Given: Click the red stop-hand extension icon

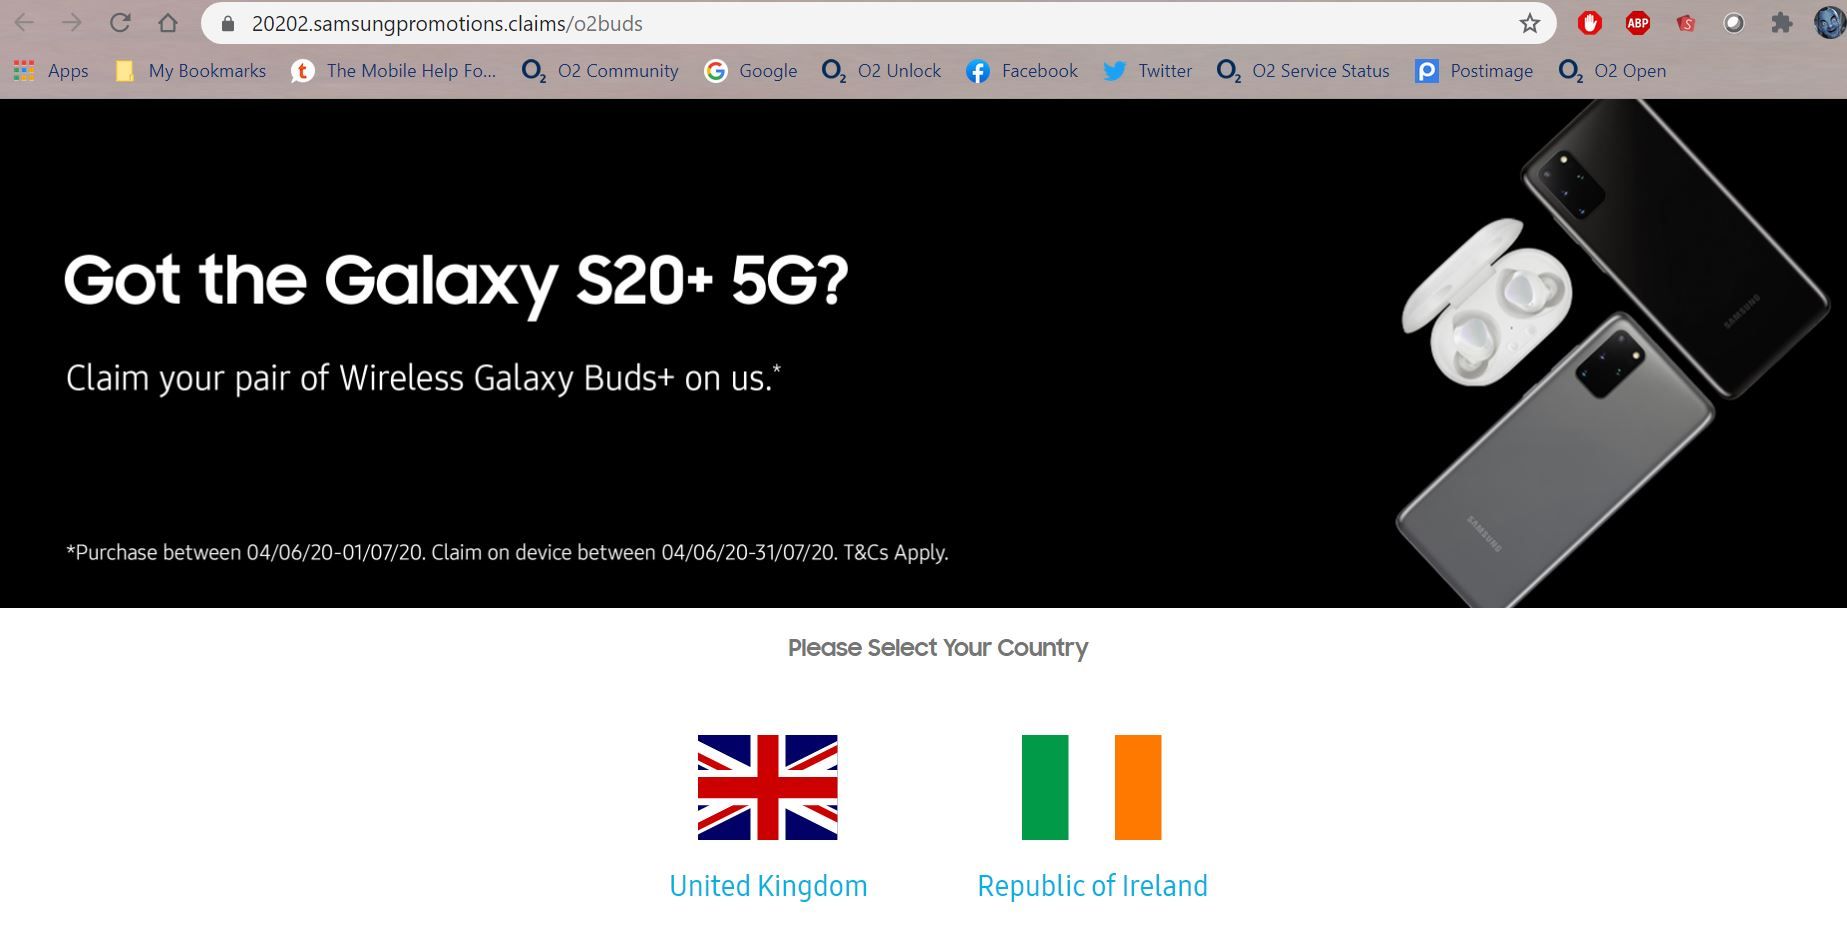Looking at the screenshot, I should pos(1589,23).
